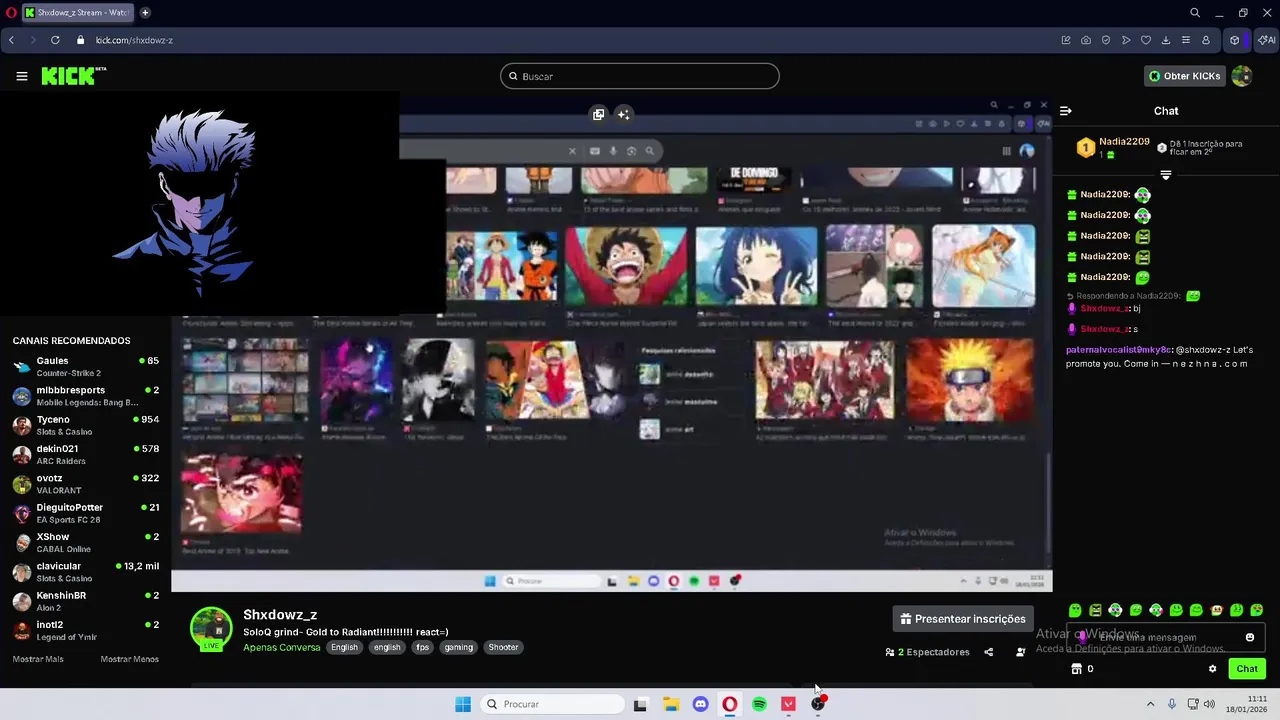Focus the Buscar search field
Screen dimensions: 1280x720
click(640, 76)
